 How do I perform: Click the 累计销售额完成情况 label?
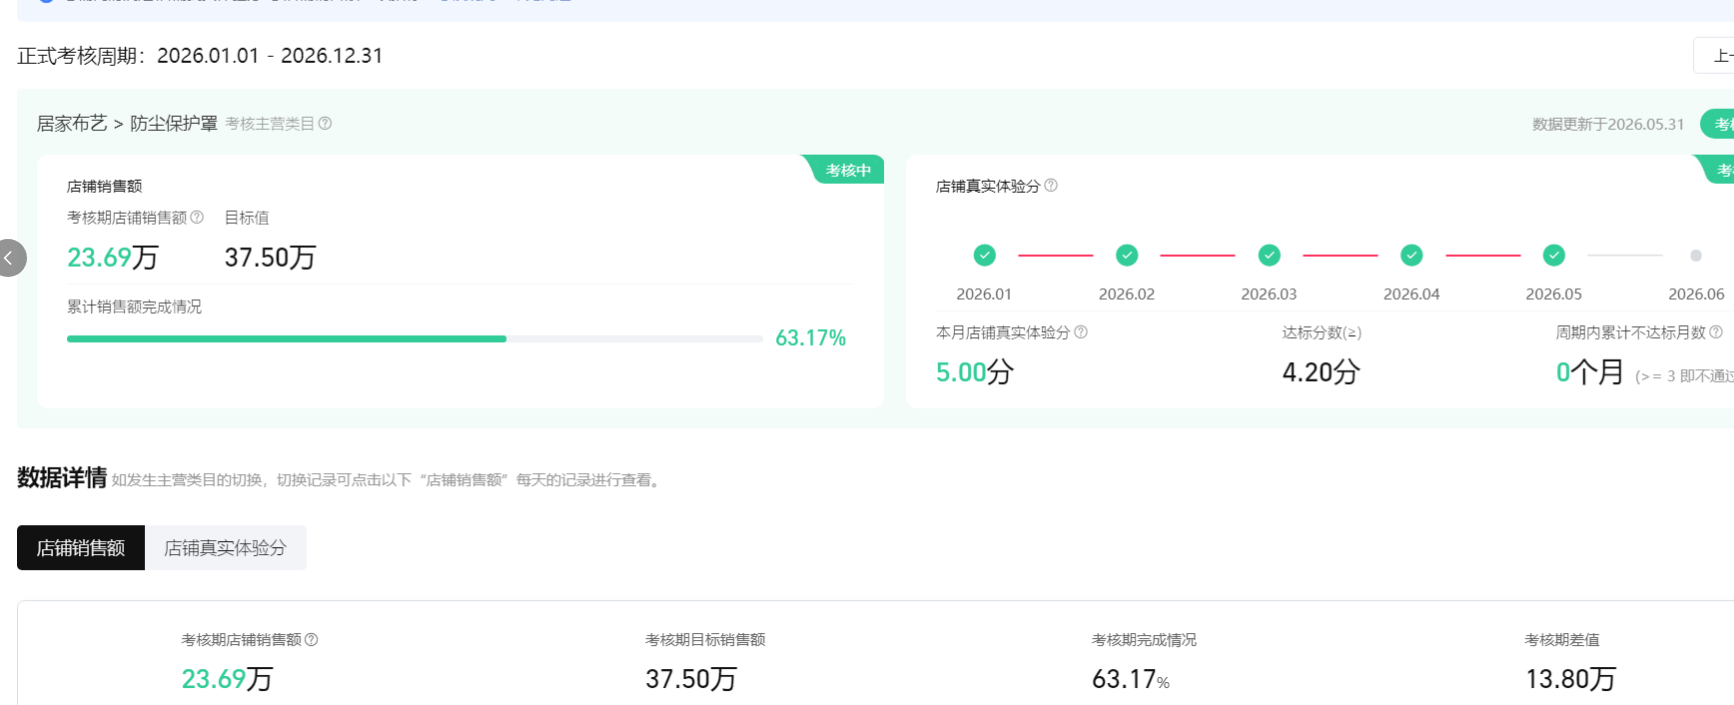point(134,307)
